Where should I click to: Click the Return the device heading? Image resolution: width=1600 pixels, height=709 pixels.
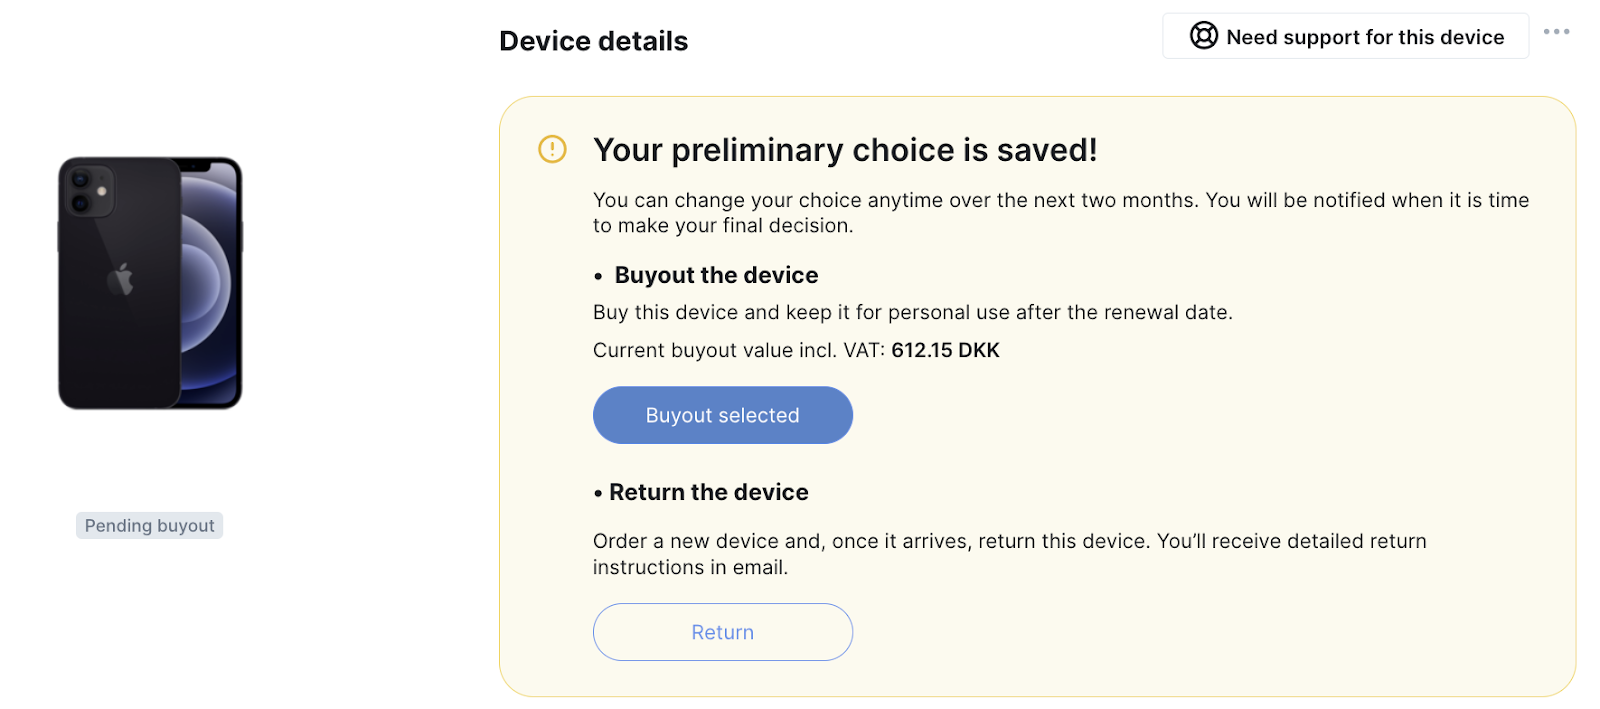point(708,492)
